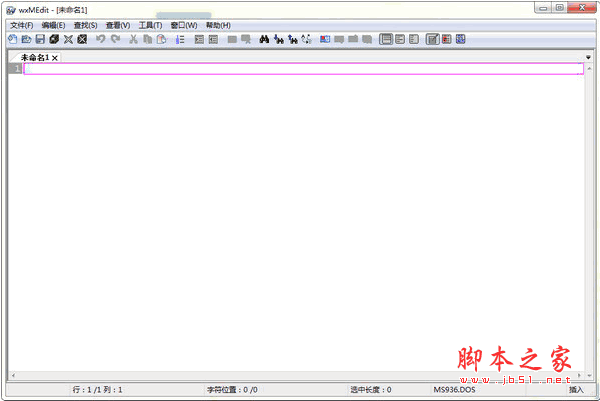Save the document with the floppy disk icon
600x401 pixels.
point(40,39)
